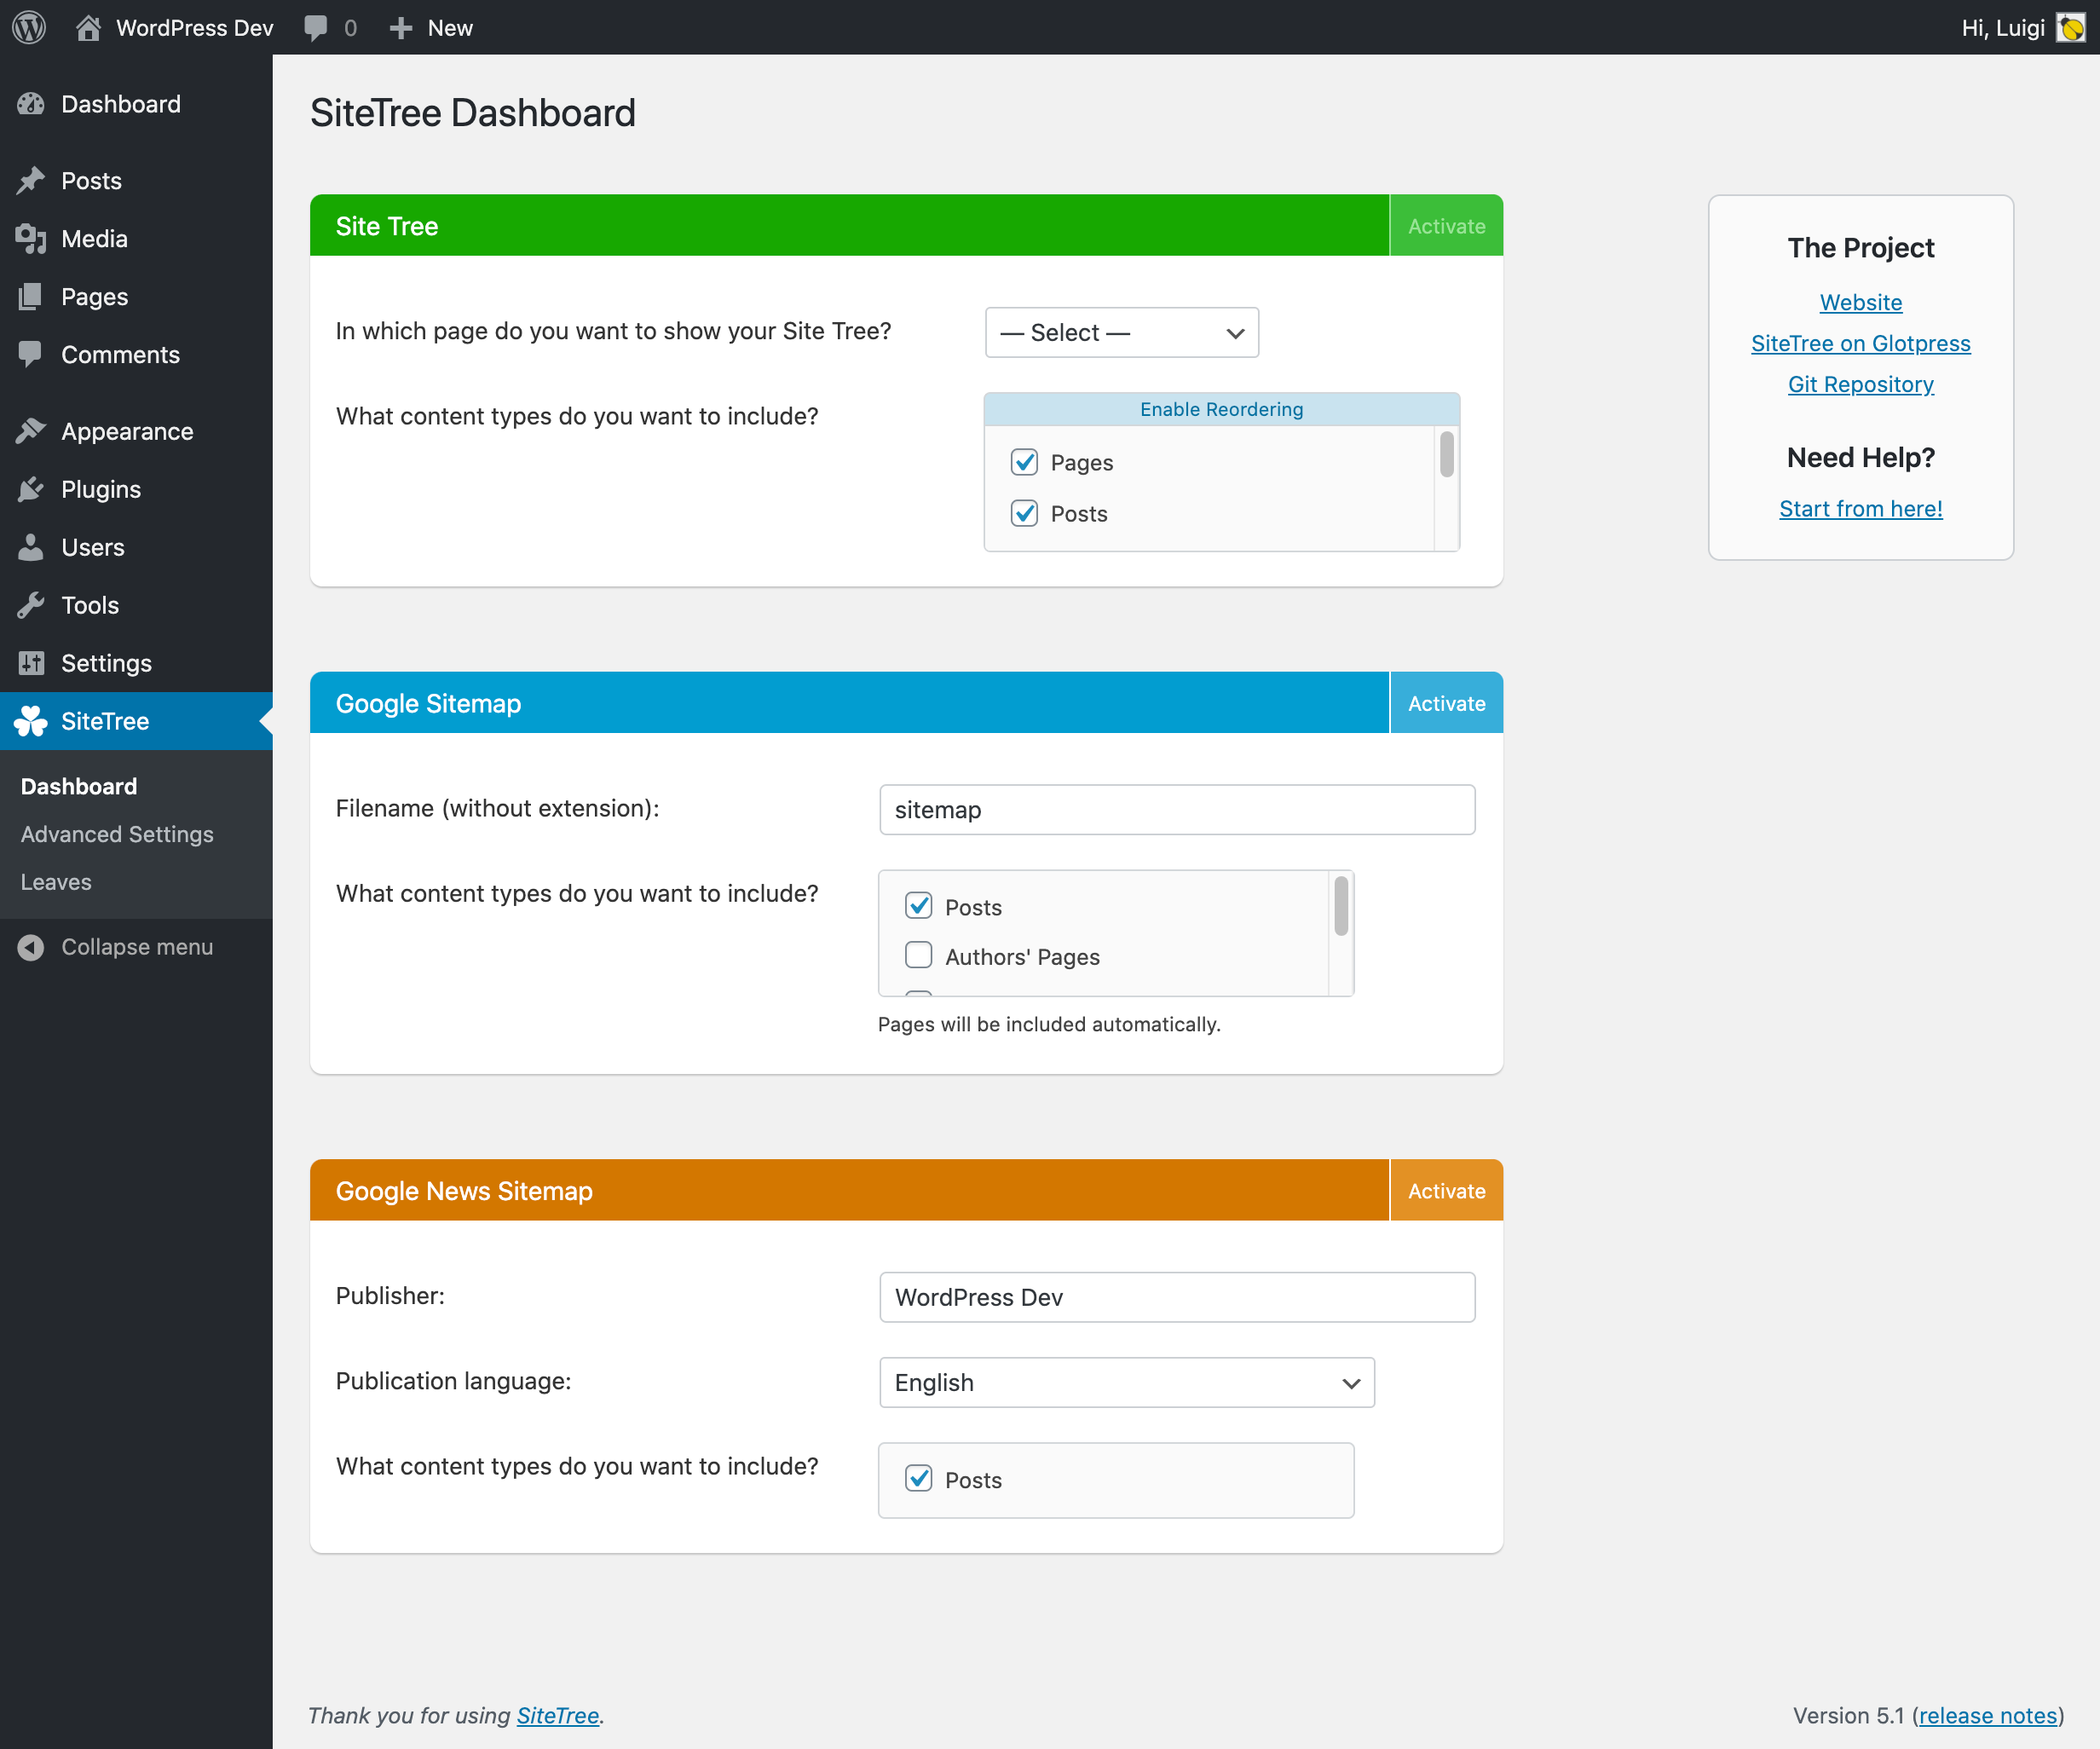Screen dimensions: 2100x1749
Task: Click Enable Reordering bar
Action: (1221, 409)
